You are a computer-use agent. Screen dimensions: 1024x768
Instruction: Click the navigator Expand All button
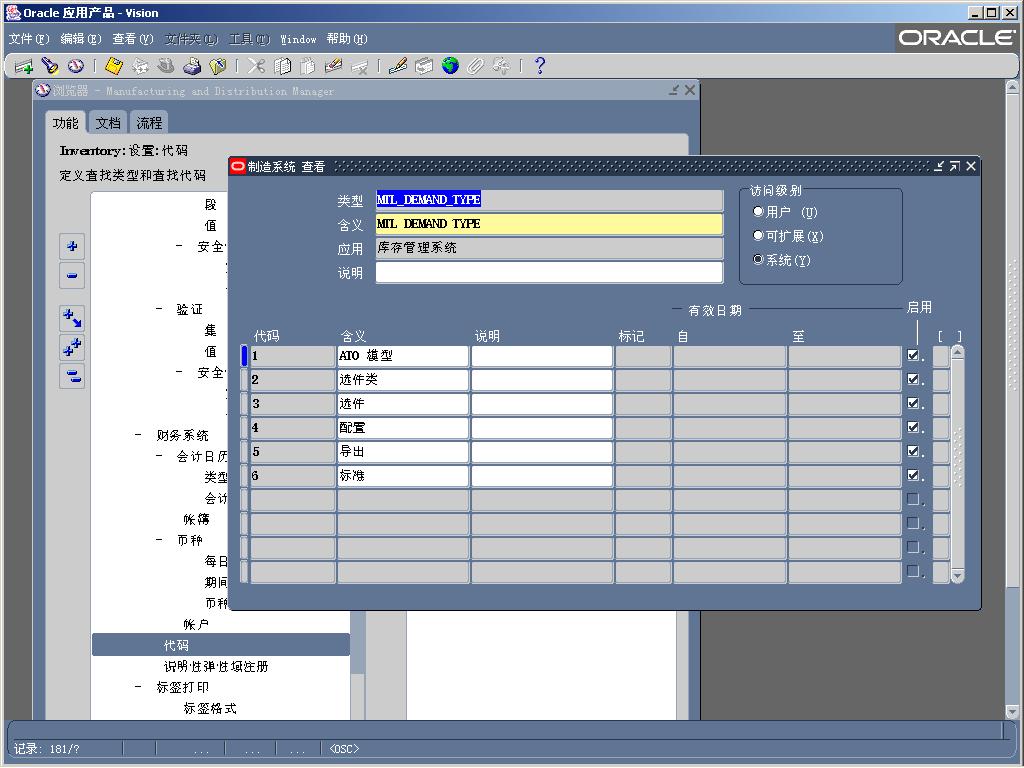[x=72, y=347]
